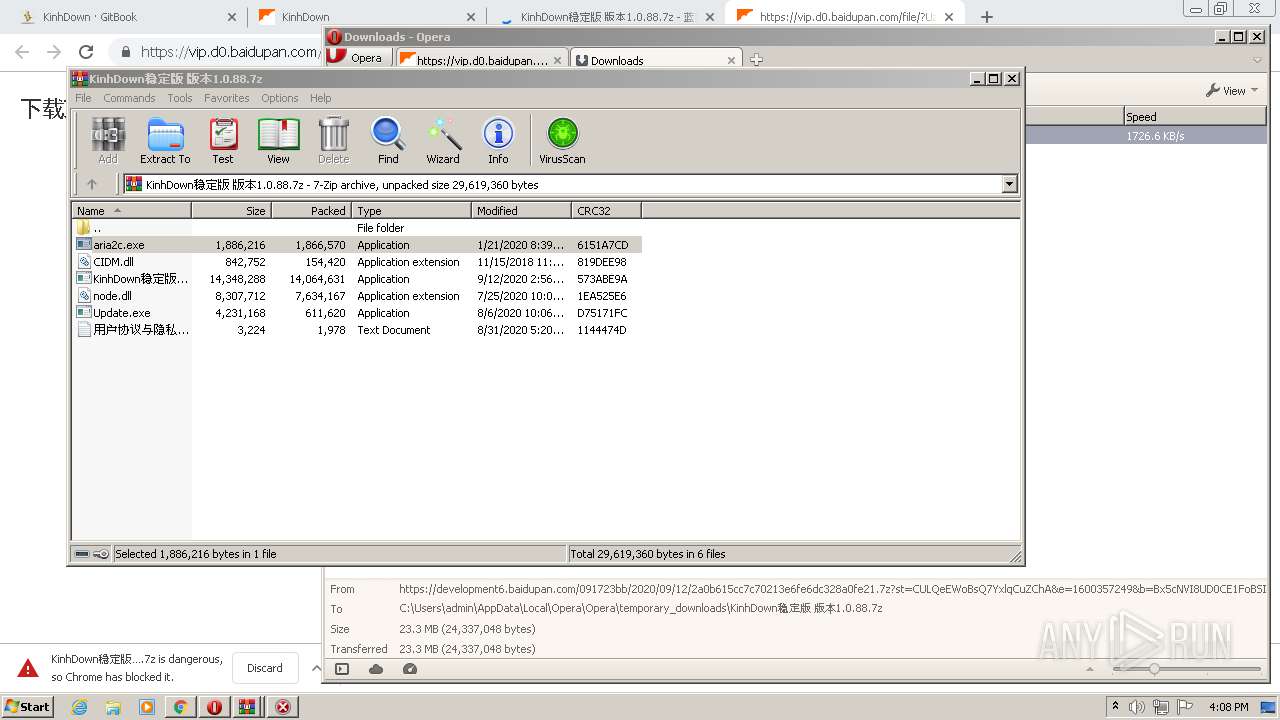The width and height of the screenshot is (1280, 720).
Task: Open the Help menu in WinRAR
Action: 321,98
